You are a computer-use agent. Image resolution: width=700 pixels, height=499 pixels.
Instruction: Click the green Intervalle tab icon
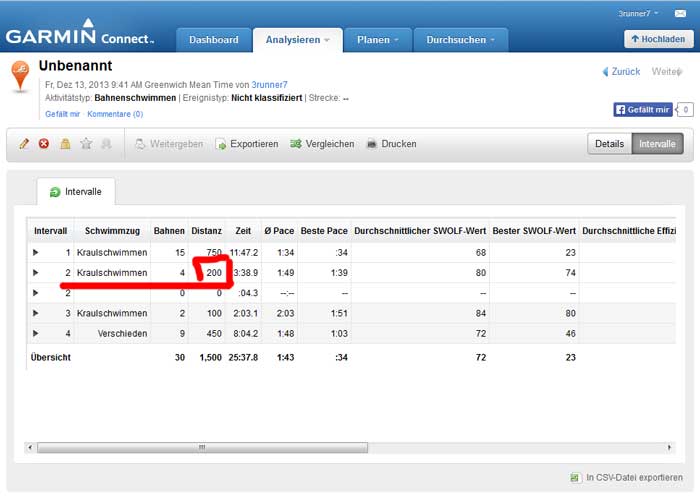pyautogui.click(x=55, y=192)
